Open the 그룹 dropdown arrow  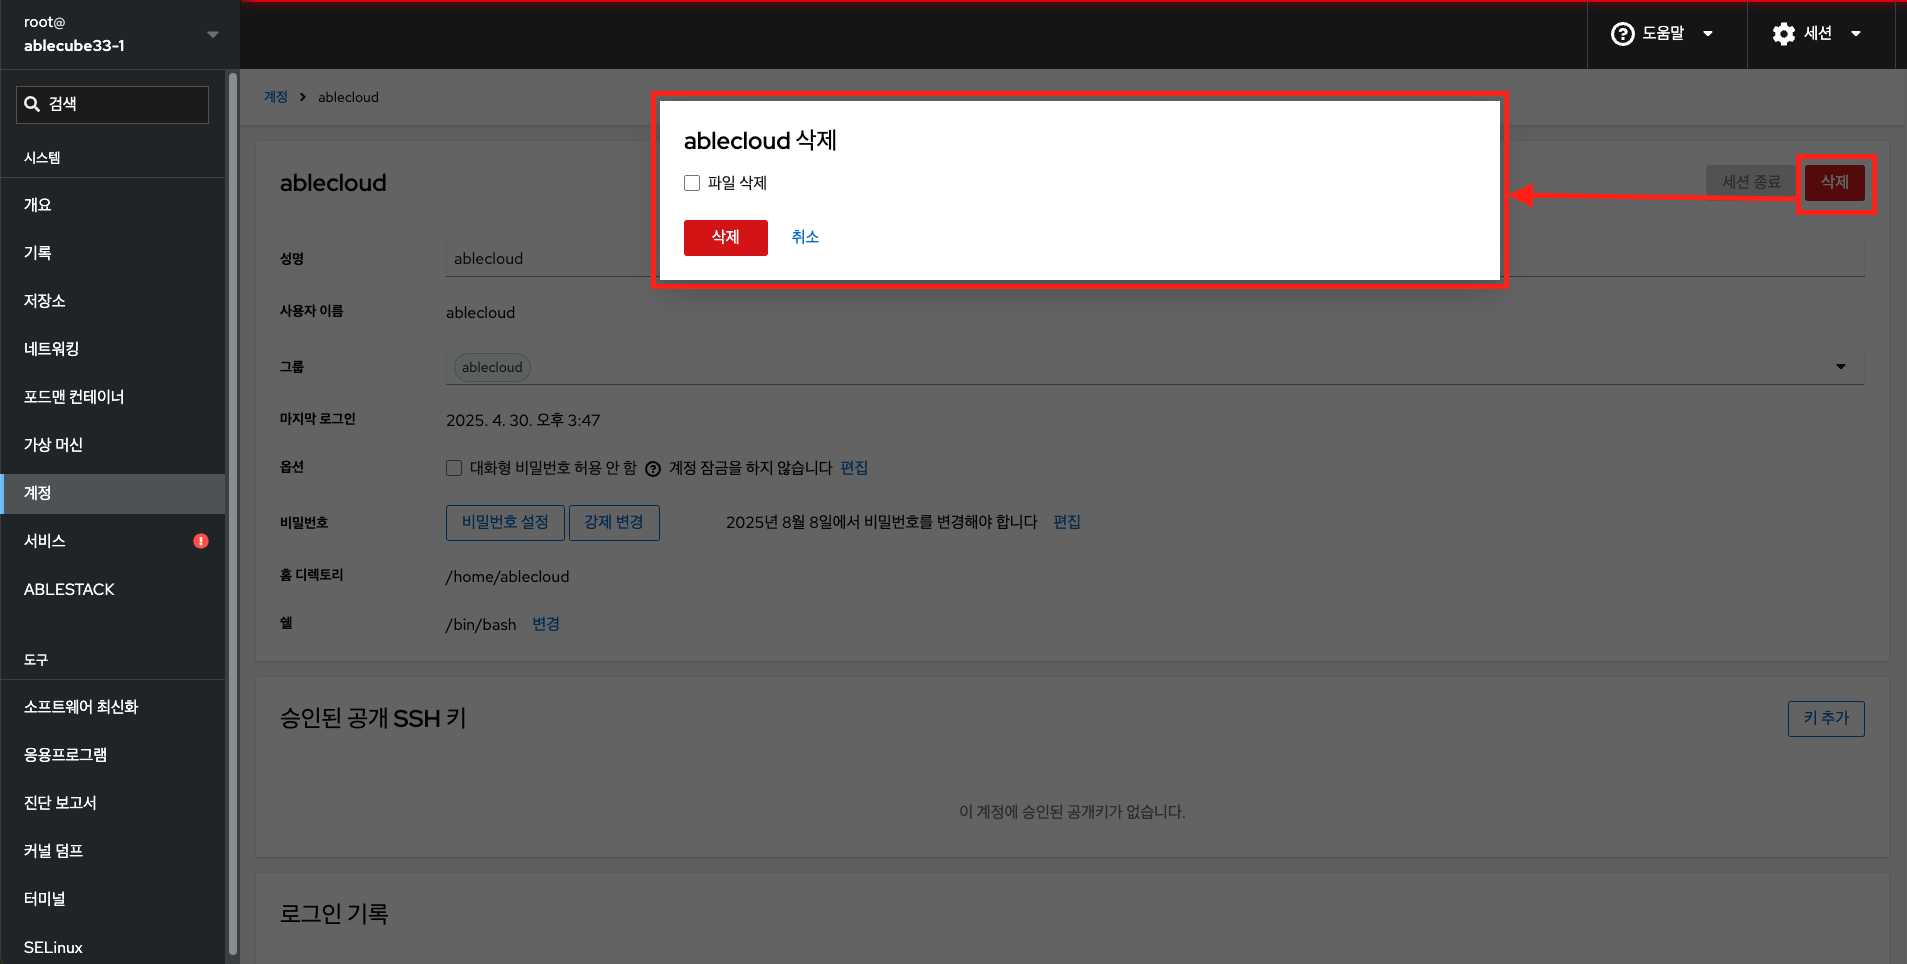(1840, 367)
